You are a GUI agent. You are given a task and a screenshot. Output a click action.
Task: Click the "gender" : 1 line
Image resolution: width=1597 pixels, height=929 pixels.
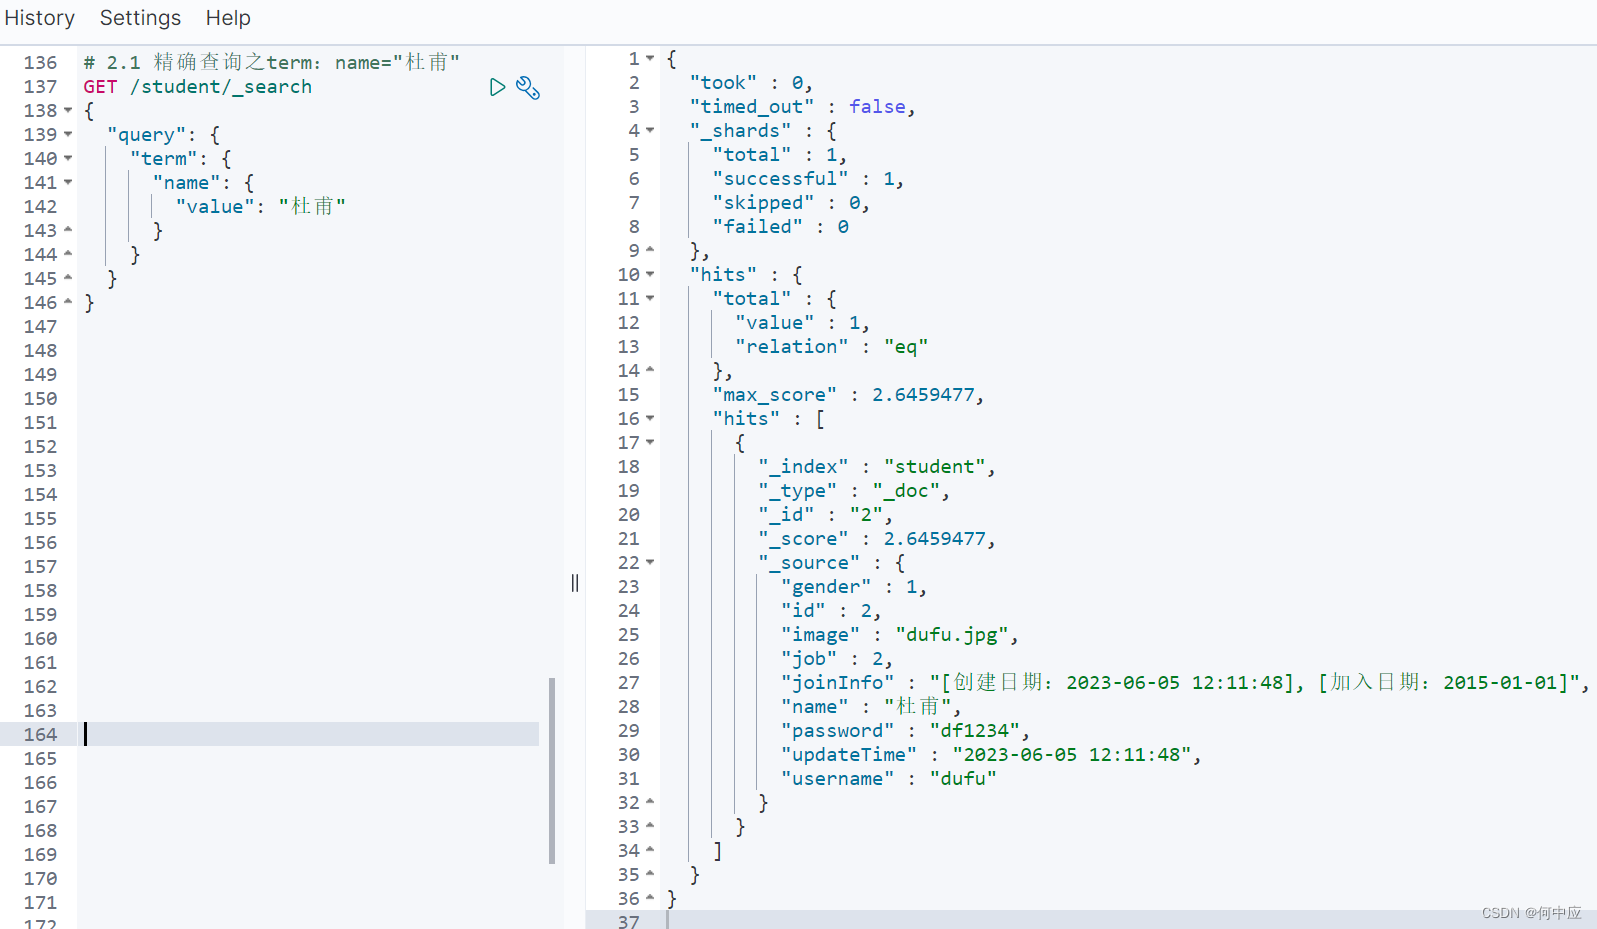tap(854, 587)
